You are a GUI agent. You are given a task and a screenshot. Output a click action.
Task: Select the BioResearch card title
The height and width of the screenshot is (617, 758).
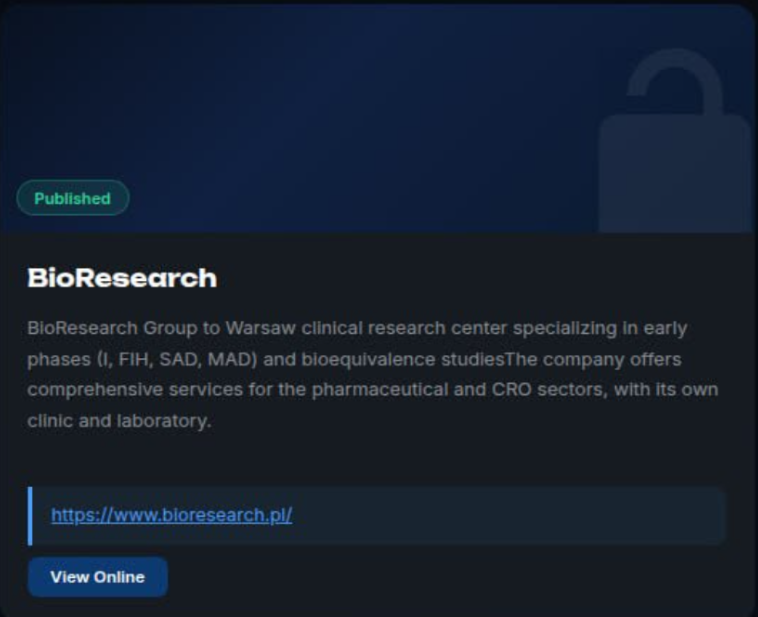(x=122, y=278)
